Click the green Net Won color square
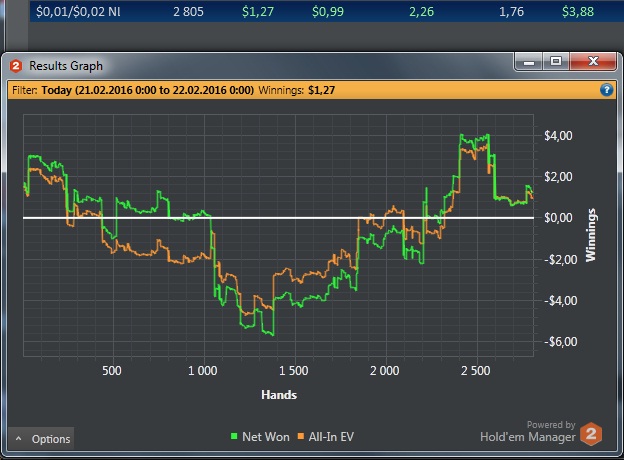 point(234,437)
